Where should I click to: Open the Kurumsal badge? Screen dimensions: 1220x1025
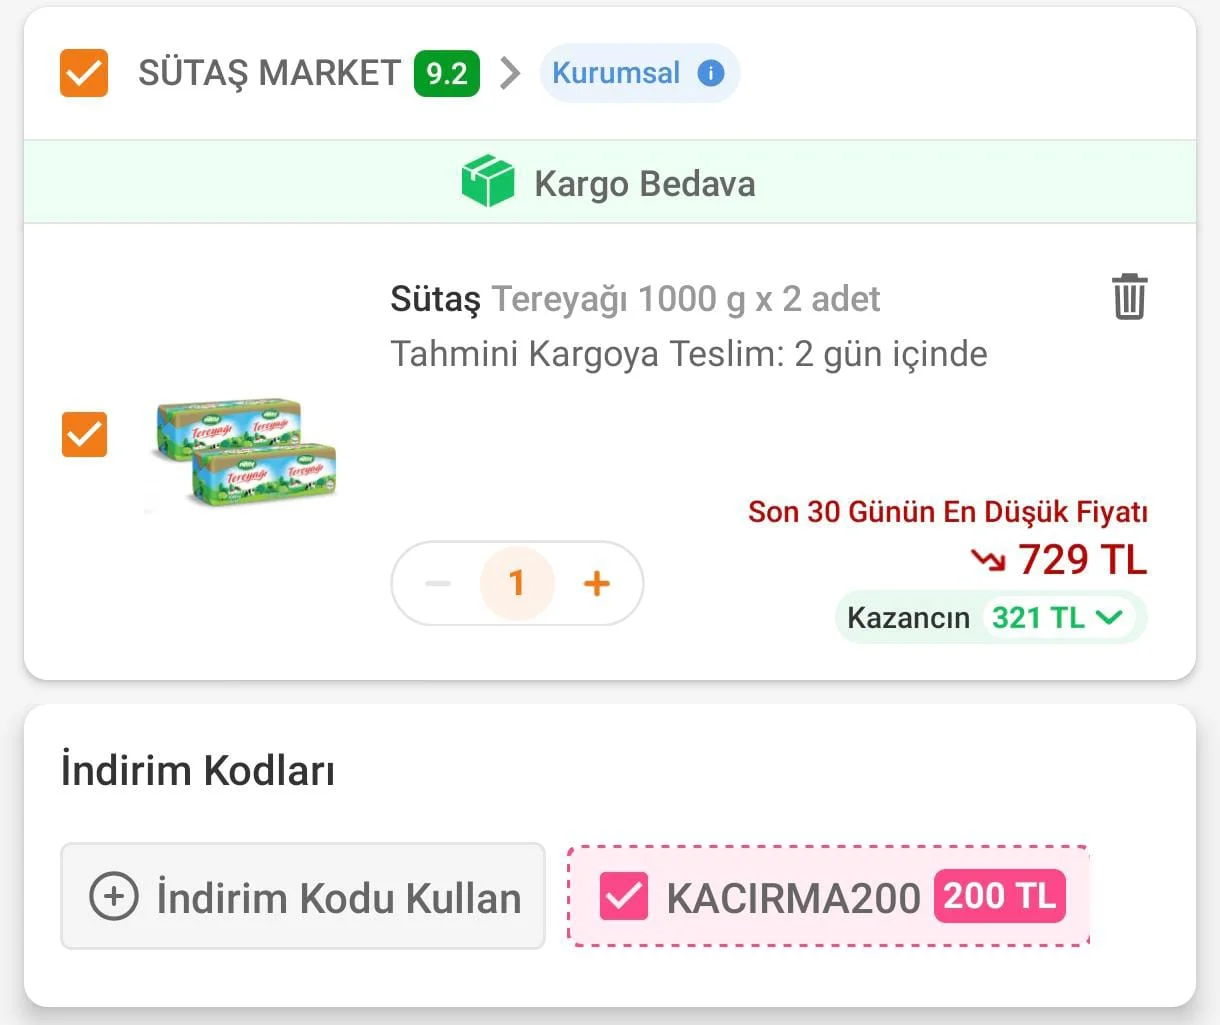click(639, 73)
